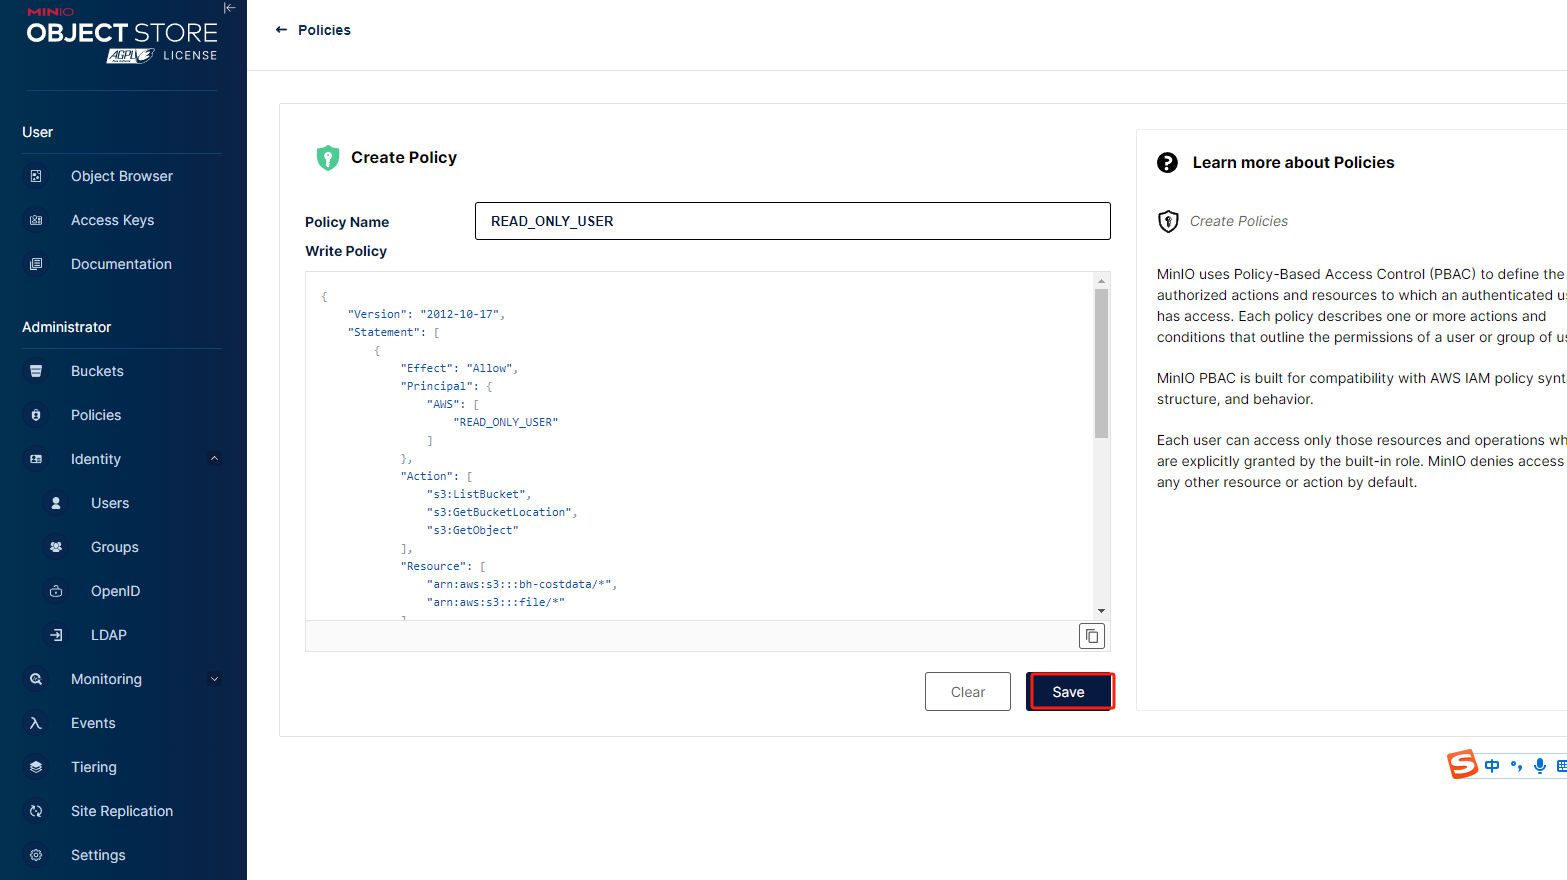This screenshot has height=880, width=1567.
Task: Click the policy editor scrollbar thumb
Action: coord(1101,364)
